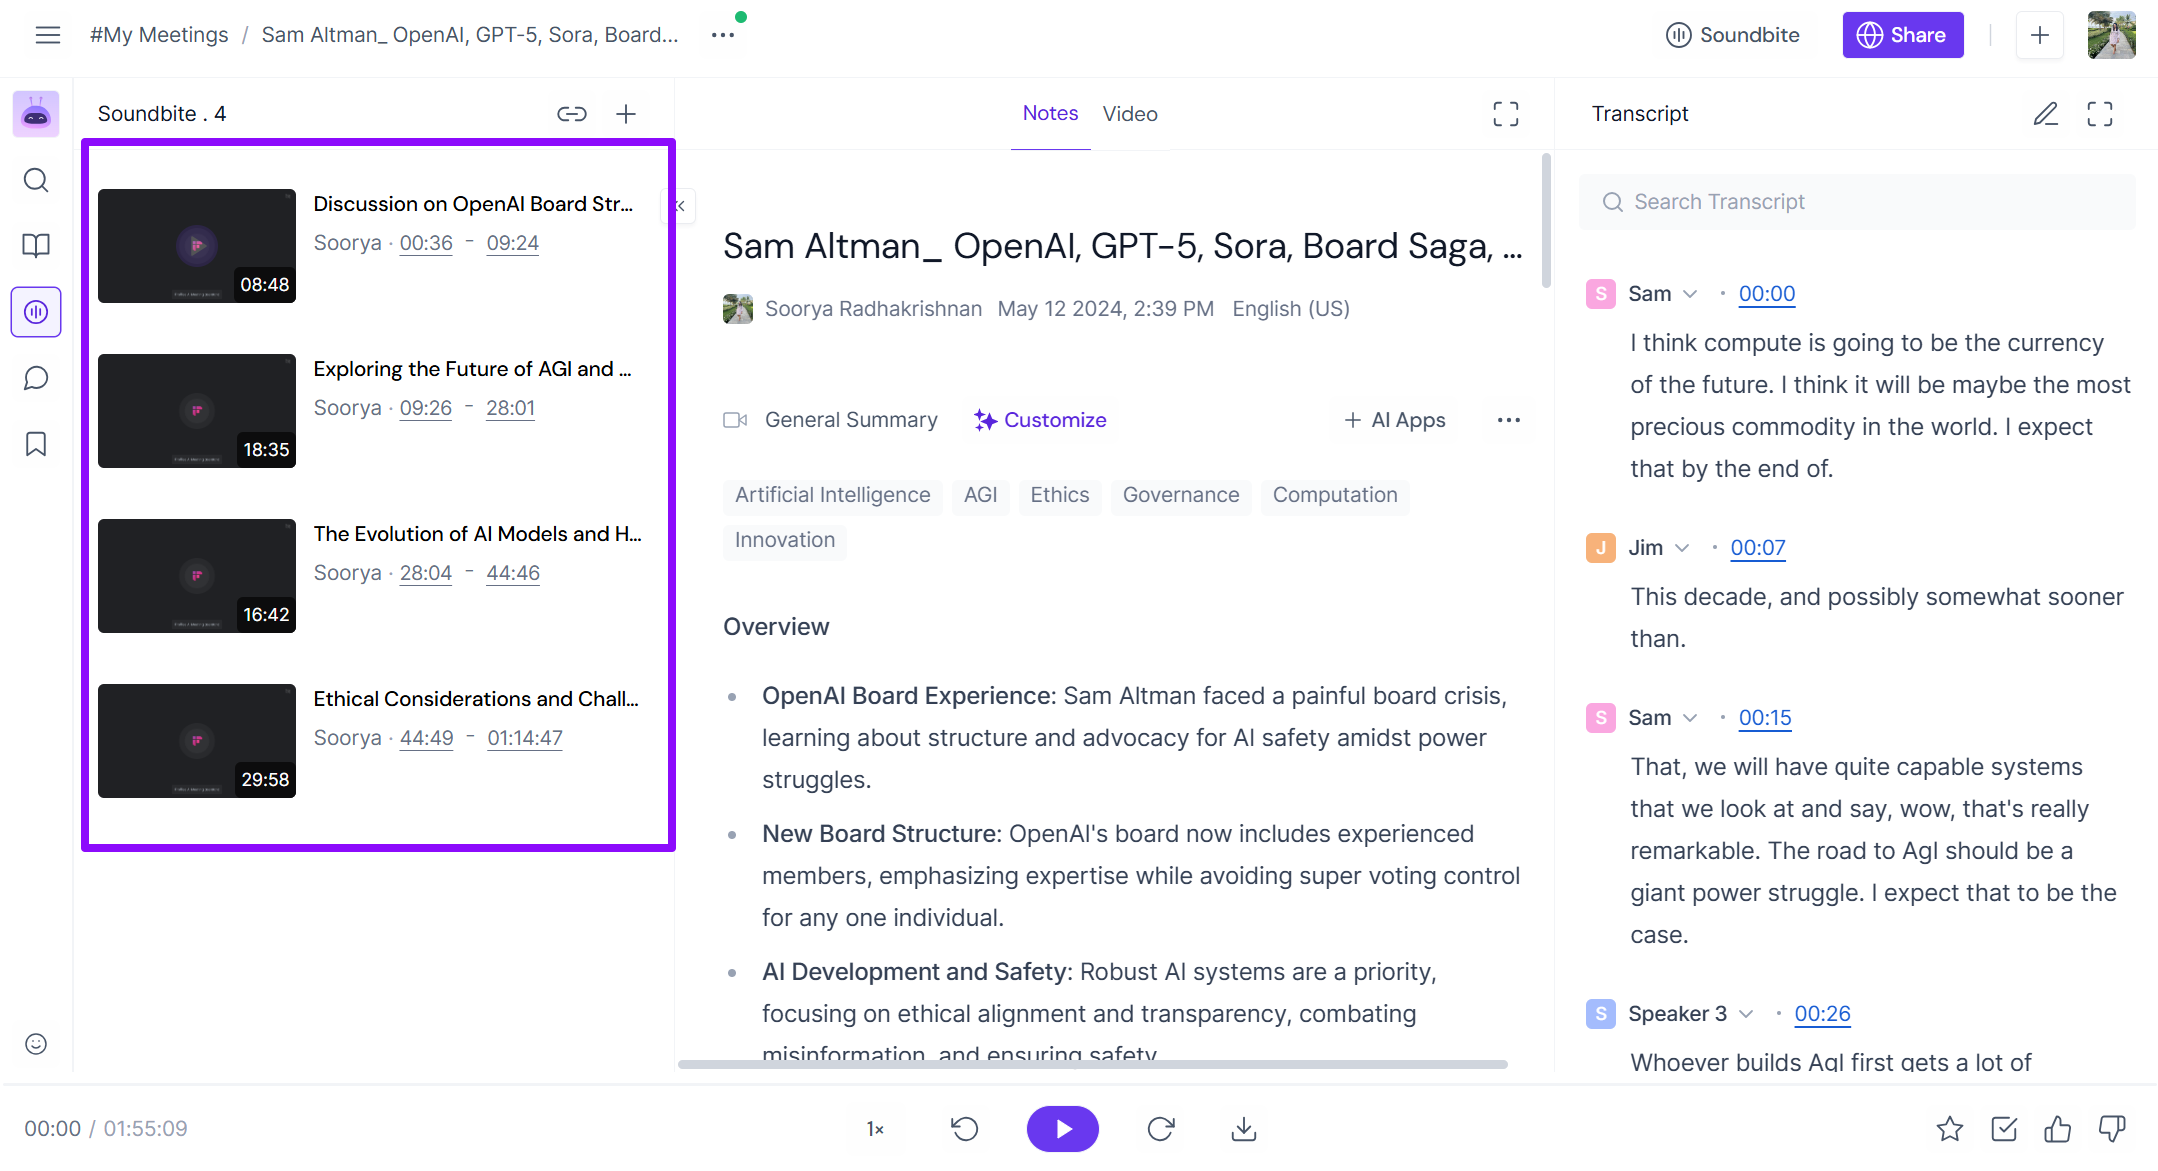Click the search icon in left sidebar
Screen dimensions: 2158x1171
[36, 180]
